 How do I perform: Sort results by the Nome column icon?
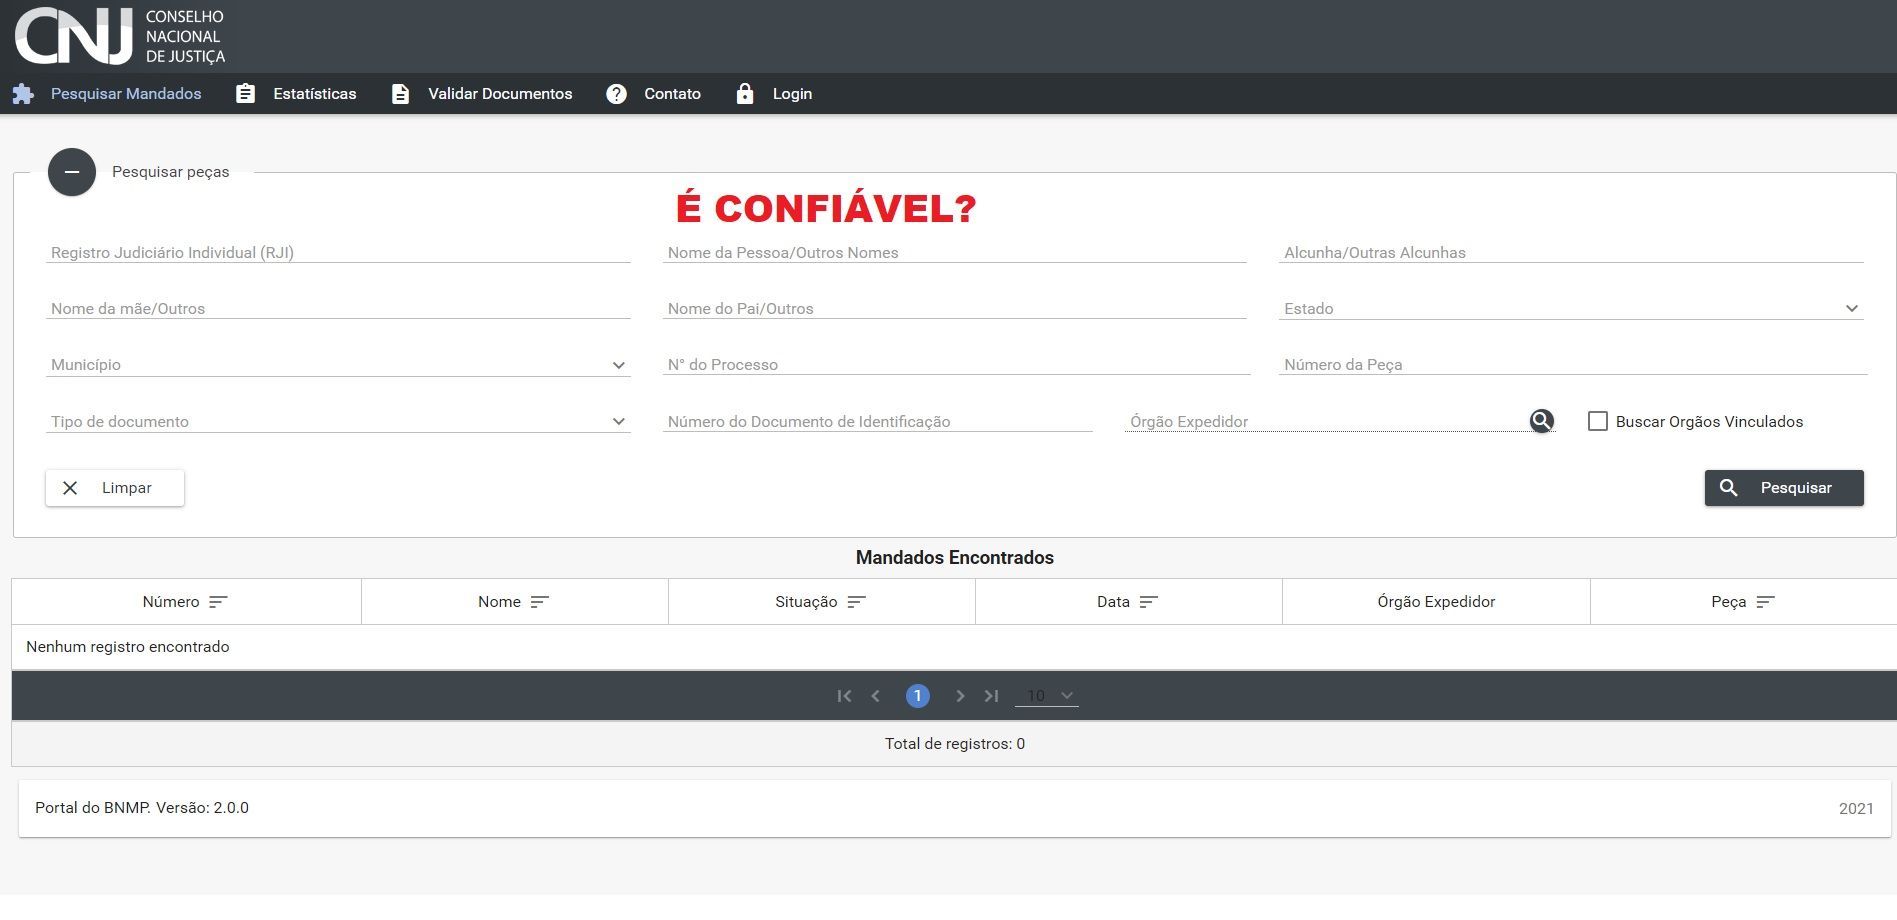pyautogui.click(x=540, y=602)
